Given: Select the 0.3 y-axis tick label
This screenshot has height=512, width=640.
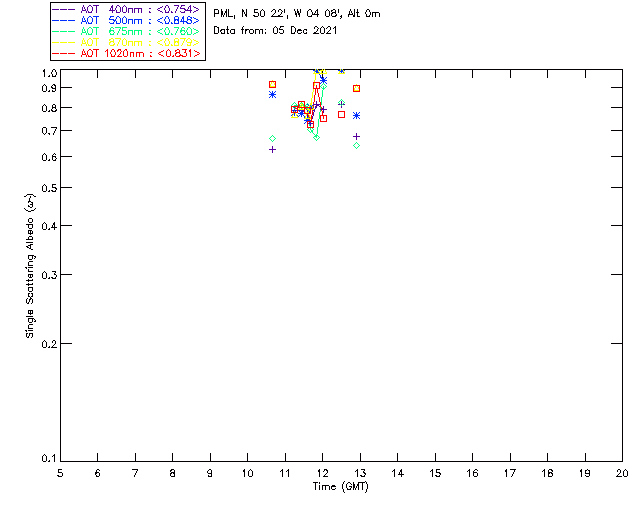Looking at the screenshot, I should tap(49, 275).
